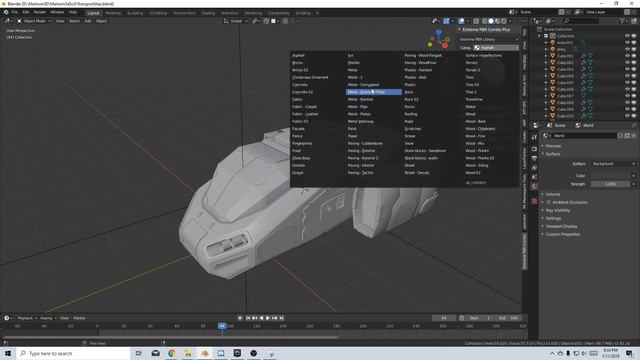Open the Output properties tab icon

coord(534,158)
